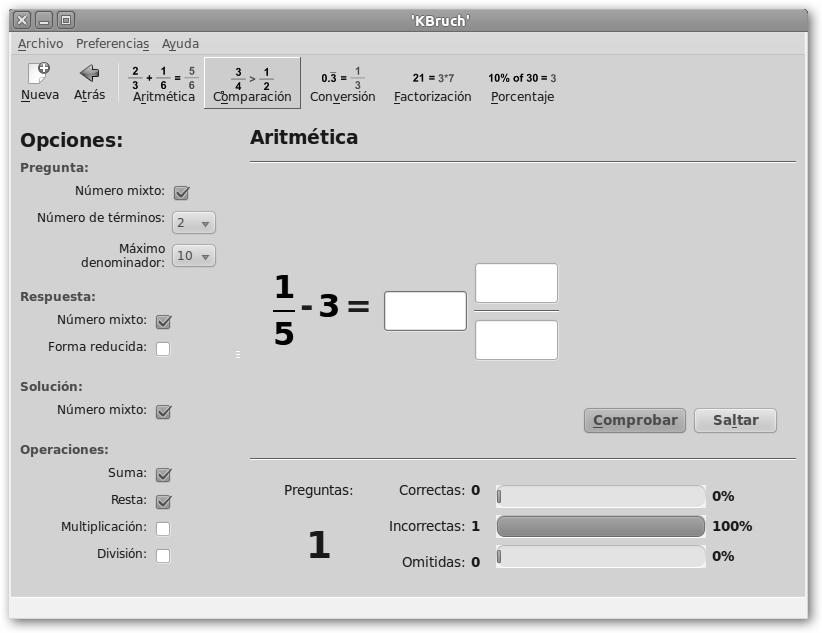
Task: Enable the División operation checkbox
Action: (163, 555)
